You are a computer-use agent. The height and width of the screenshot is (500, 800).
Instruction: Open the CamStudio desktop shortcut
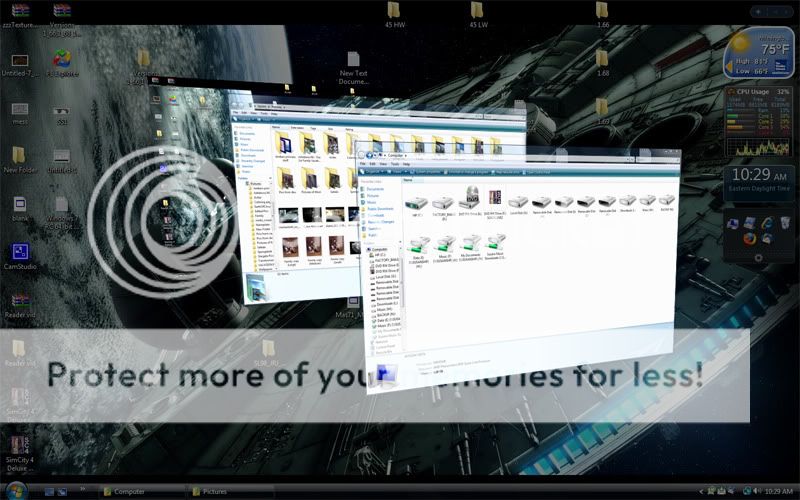point(19,254)
